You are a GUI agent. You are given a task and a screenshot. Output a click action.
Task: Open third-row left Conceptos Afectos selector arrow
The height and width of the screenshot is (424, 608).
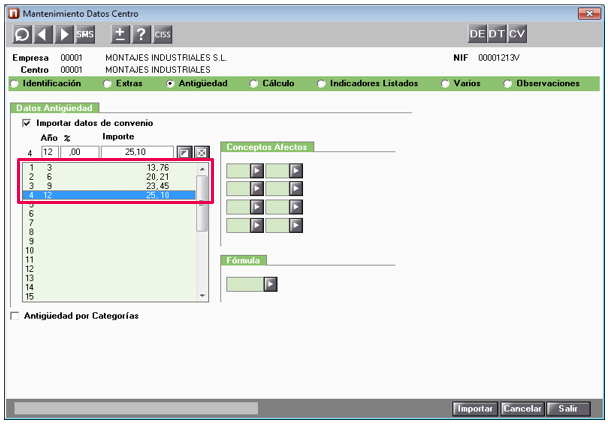coord(257,207)
